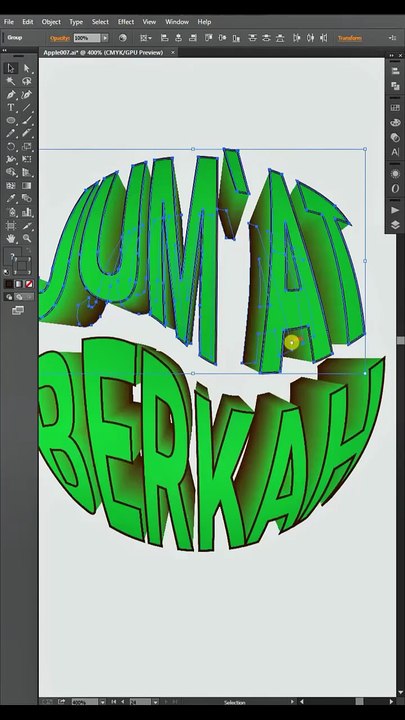Viewport: 405px width, 720px height.
Task: Select the Column Graph tool
Action: [x=27, y=212]
